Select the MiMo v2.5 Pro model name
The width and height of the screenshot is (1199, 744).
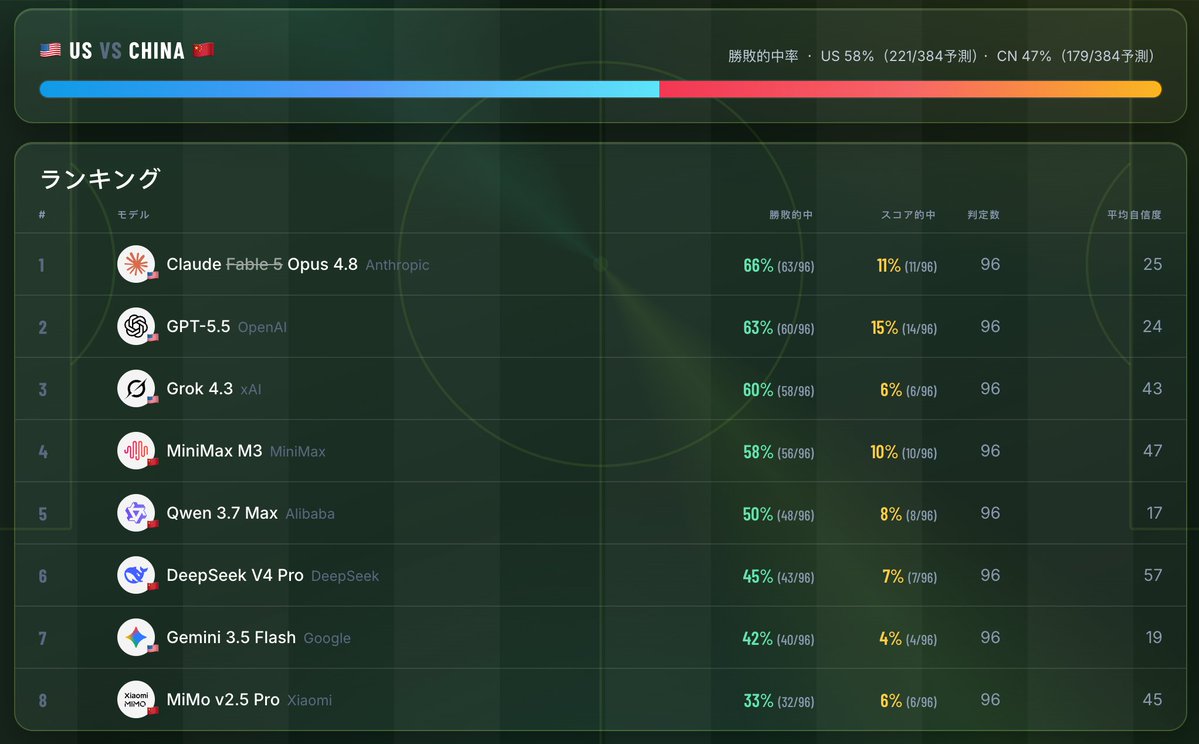click(223, 700)
